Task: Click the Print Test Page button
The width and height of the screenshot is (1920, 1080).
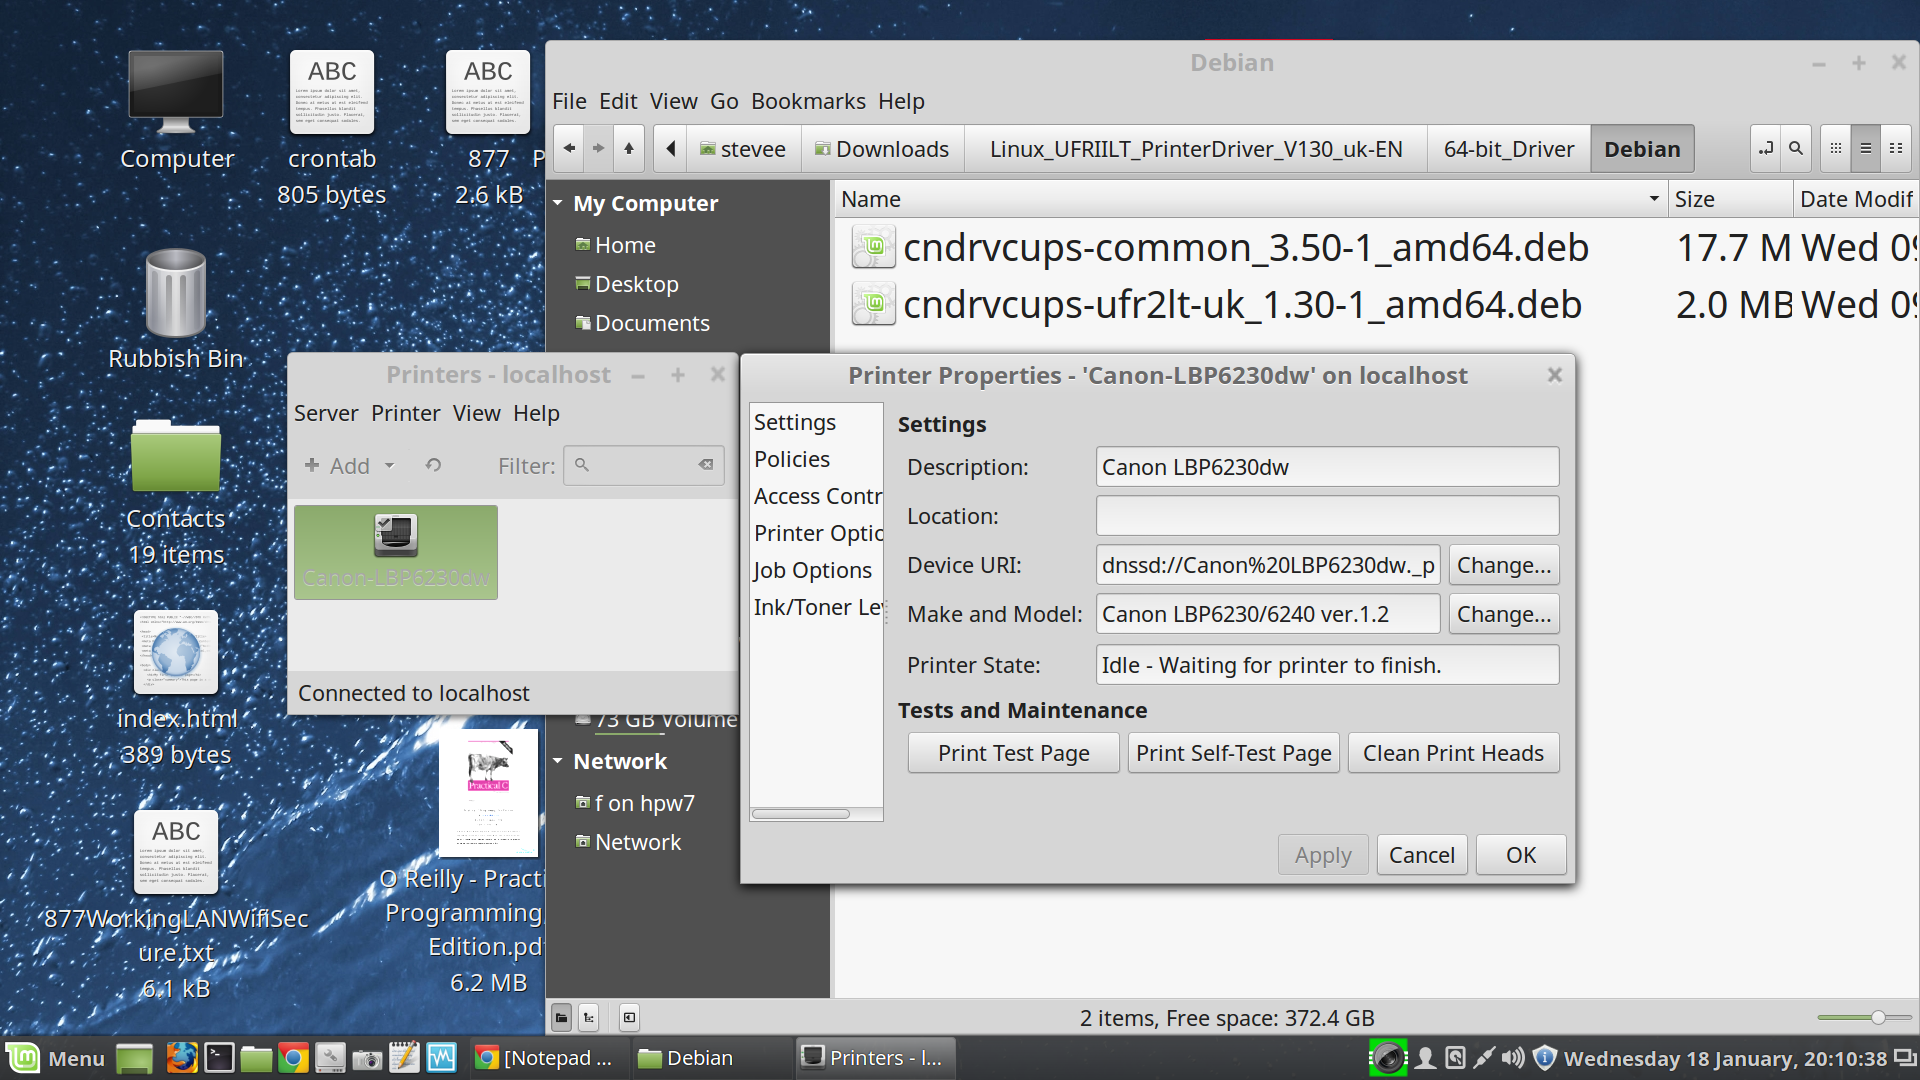Action: (1013, 753)
